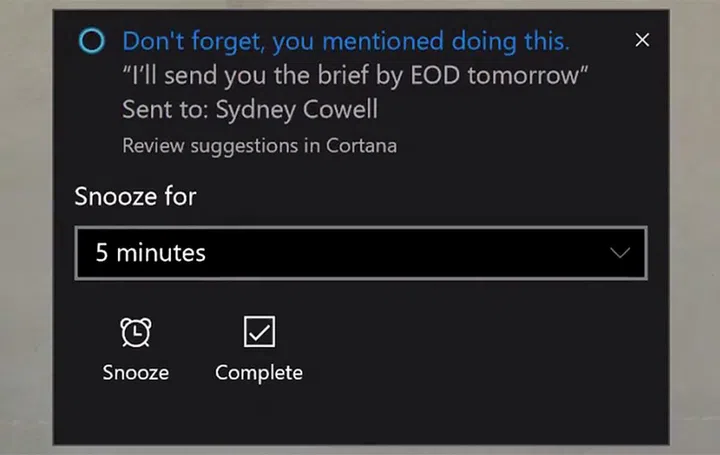Expand the snooze duration chevron arrow
Screen dimensions: 720x455
coord(620,253)
